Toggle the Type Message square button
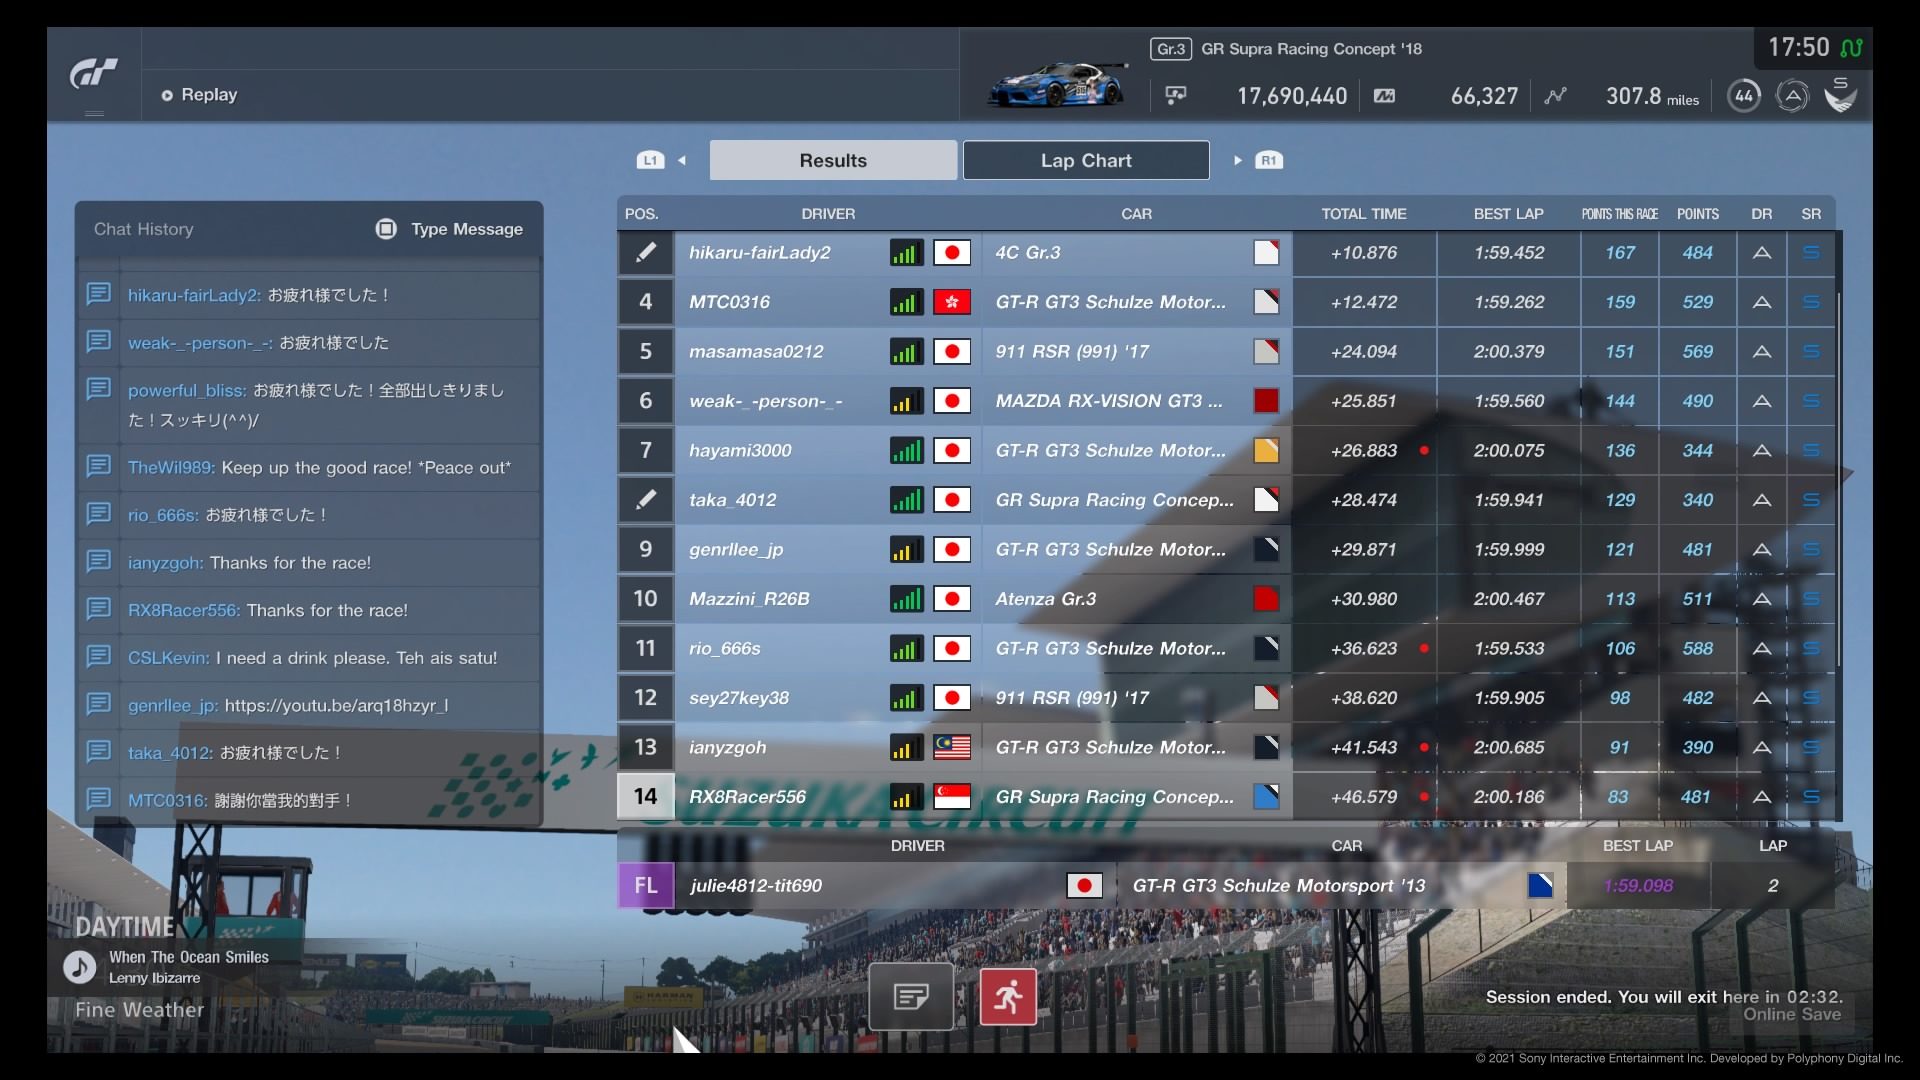 tap(386, 229)
